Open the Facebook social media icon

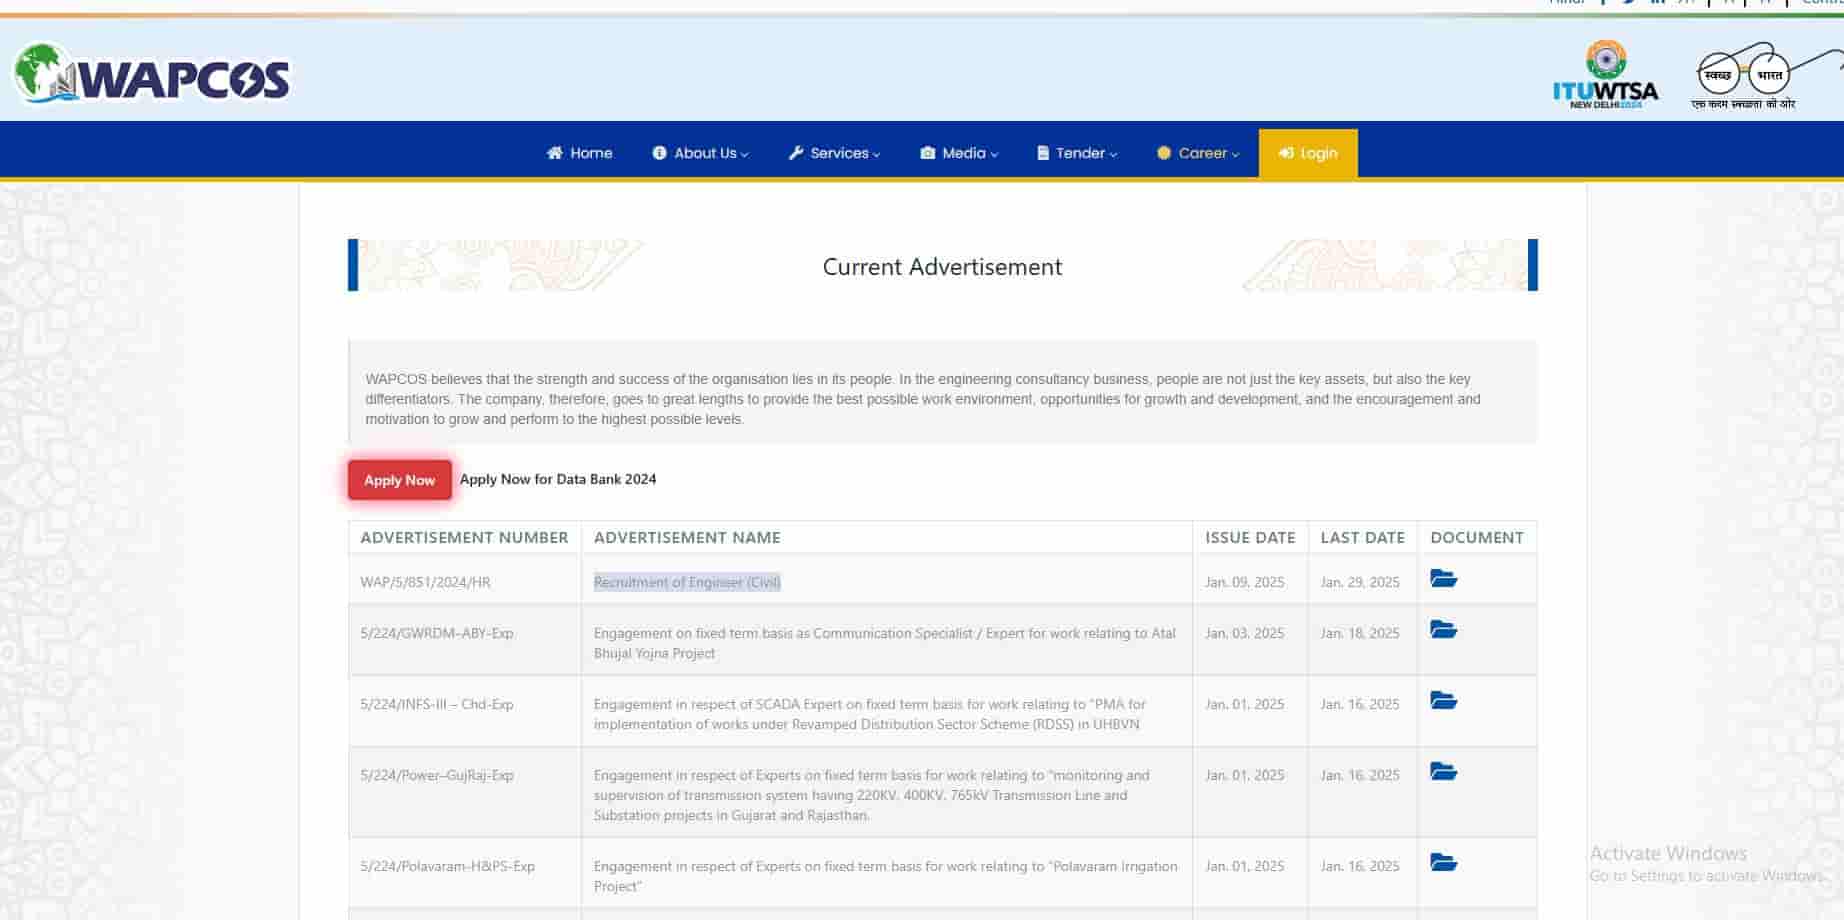pyautogui.click(x=1604, y=3)
